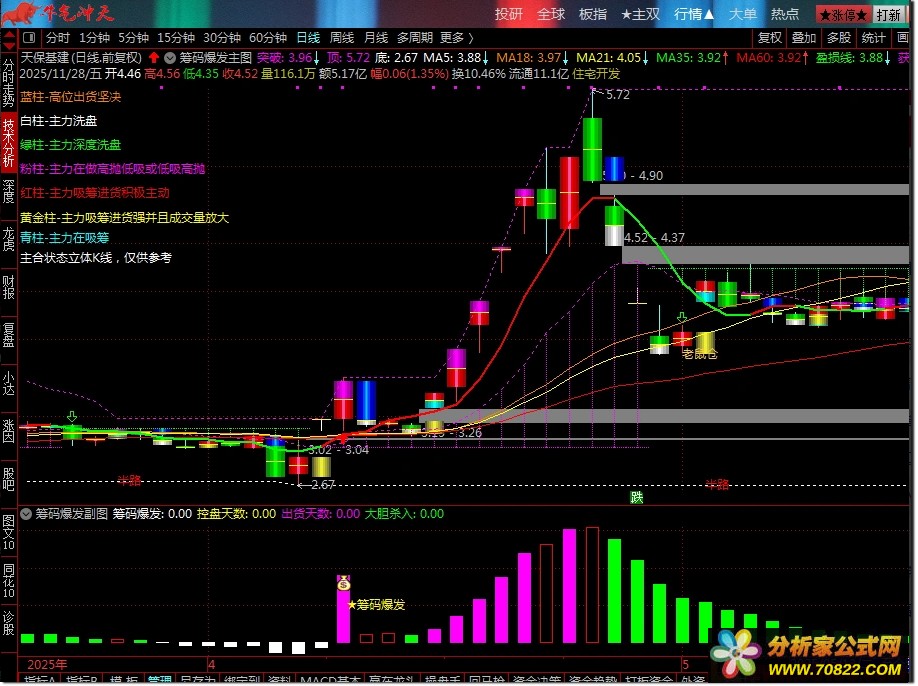Open the 诊股 sidebar tab
This screenshot has width=918, height=686.
9,623
